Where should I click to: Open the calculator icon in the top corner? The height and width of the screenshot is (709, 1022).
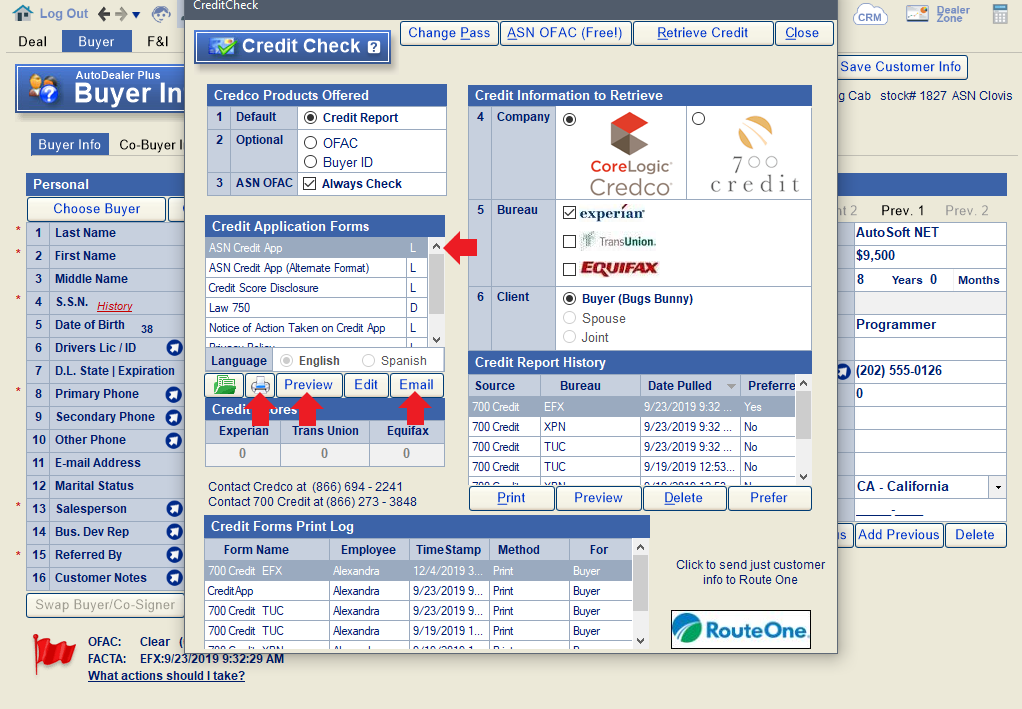pyautogui.click(x=1000, y=14)
